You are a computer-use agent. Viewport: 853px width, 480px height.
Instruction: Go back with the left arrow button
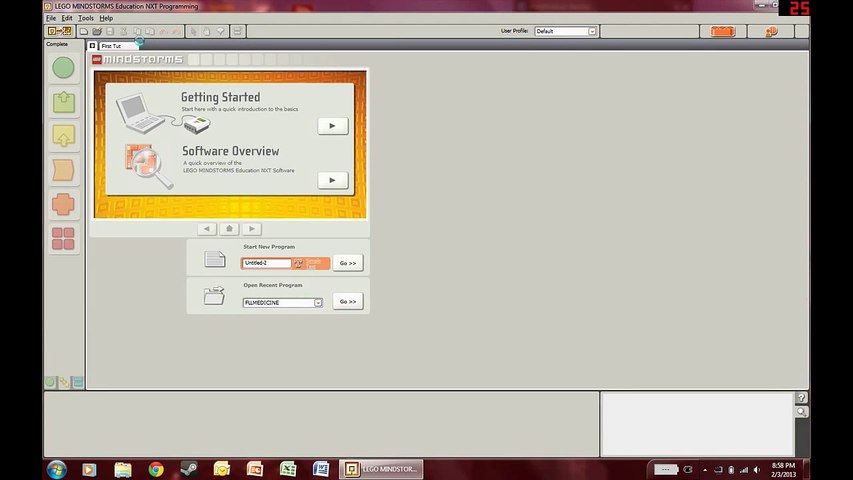(x=207, y=229)
